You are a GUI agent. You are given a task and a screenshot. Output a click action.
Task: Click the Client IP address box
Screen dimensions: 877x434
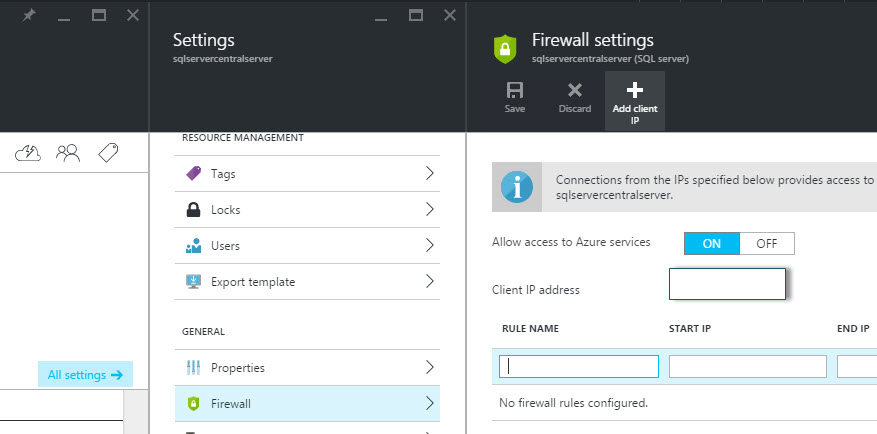tap(726, 284)
